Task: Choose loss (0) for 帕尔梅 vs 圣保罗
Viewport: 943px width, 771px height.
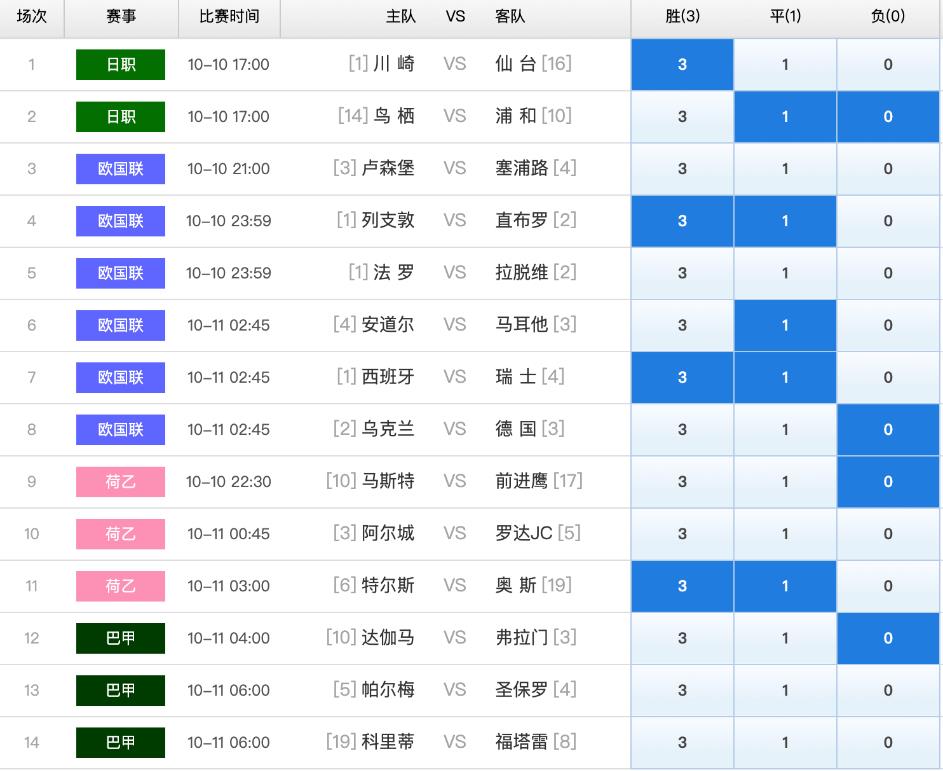Action: tap(888, 690)
